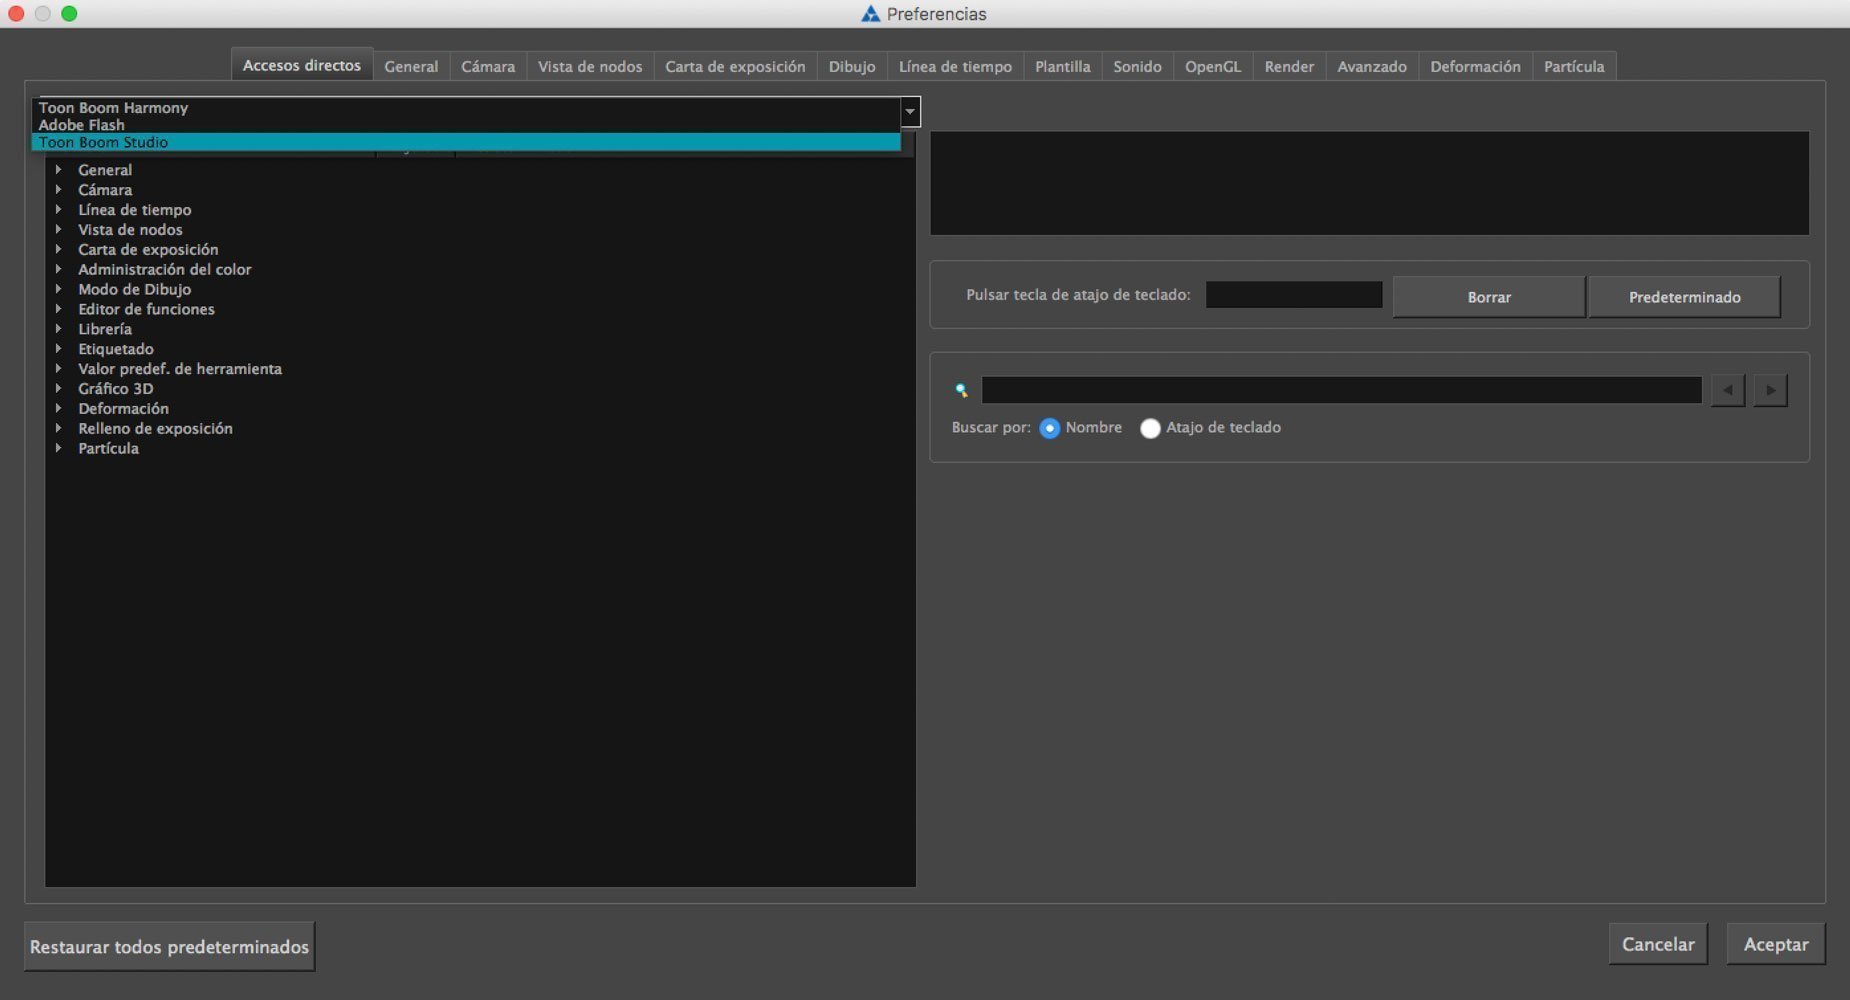Open the shortcut set dropdown arrow
The height and width of the screenshot is (1000, 1850).
point(910,111)
